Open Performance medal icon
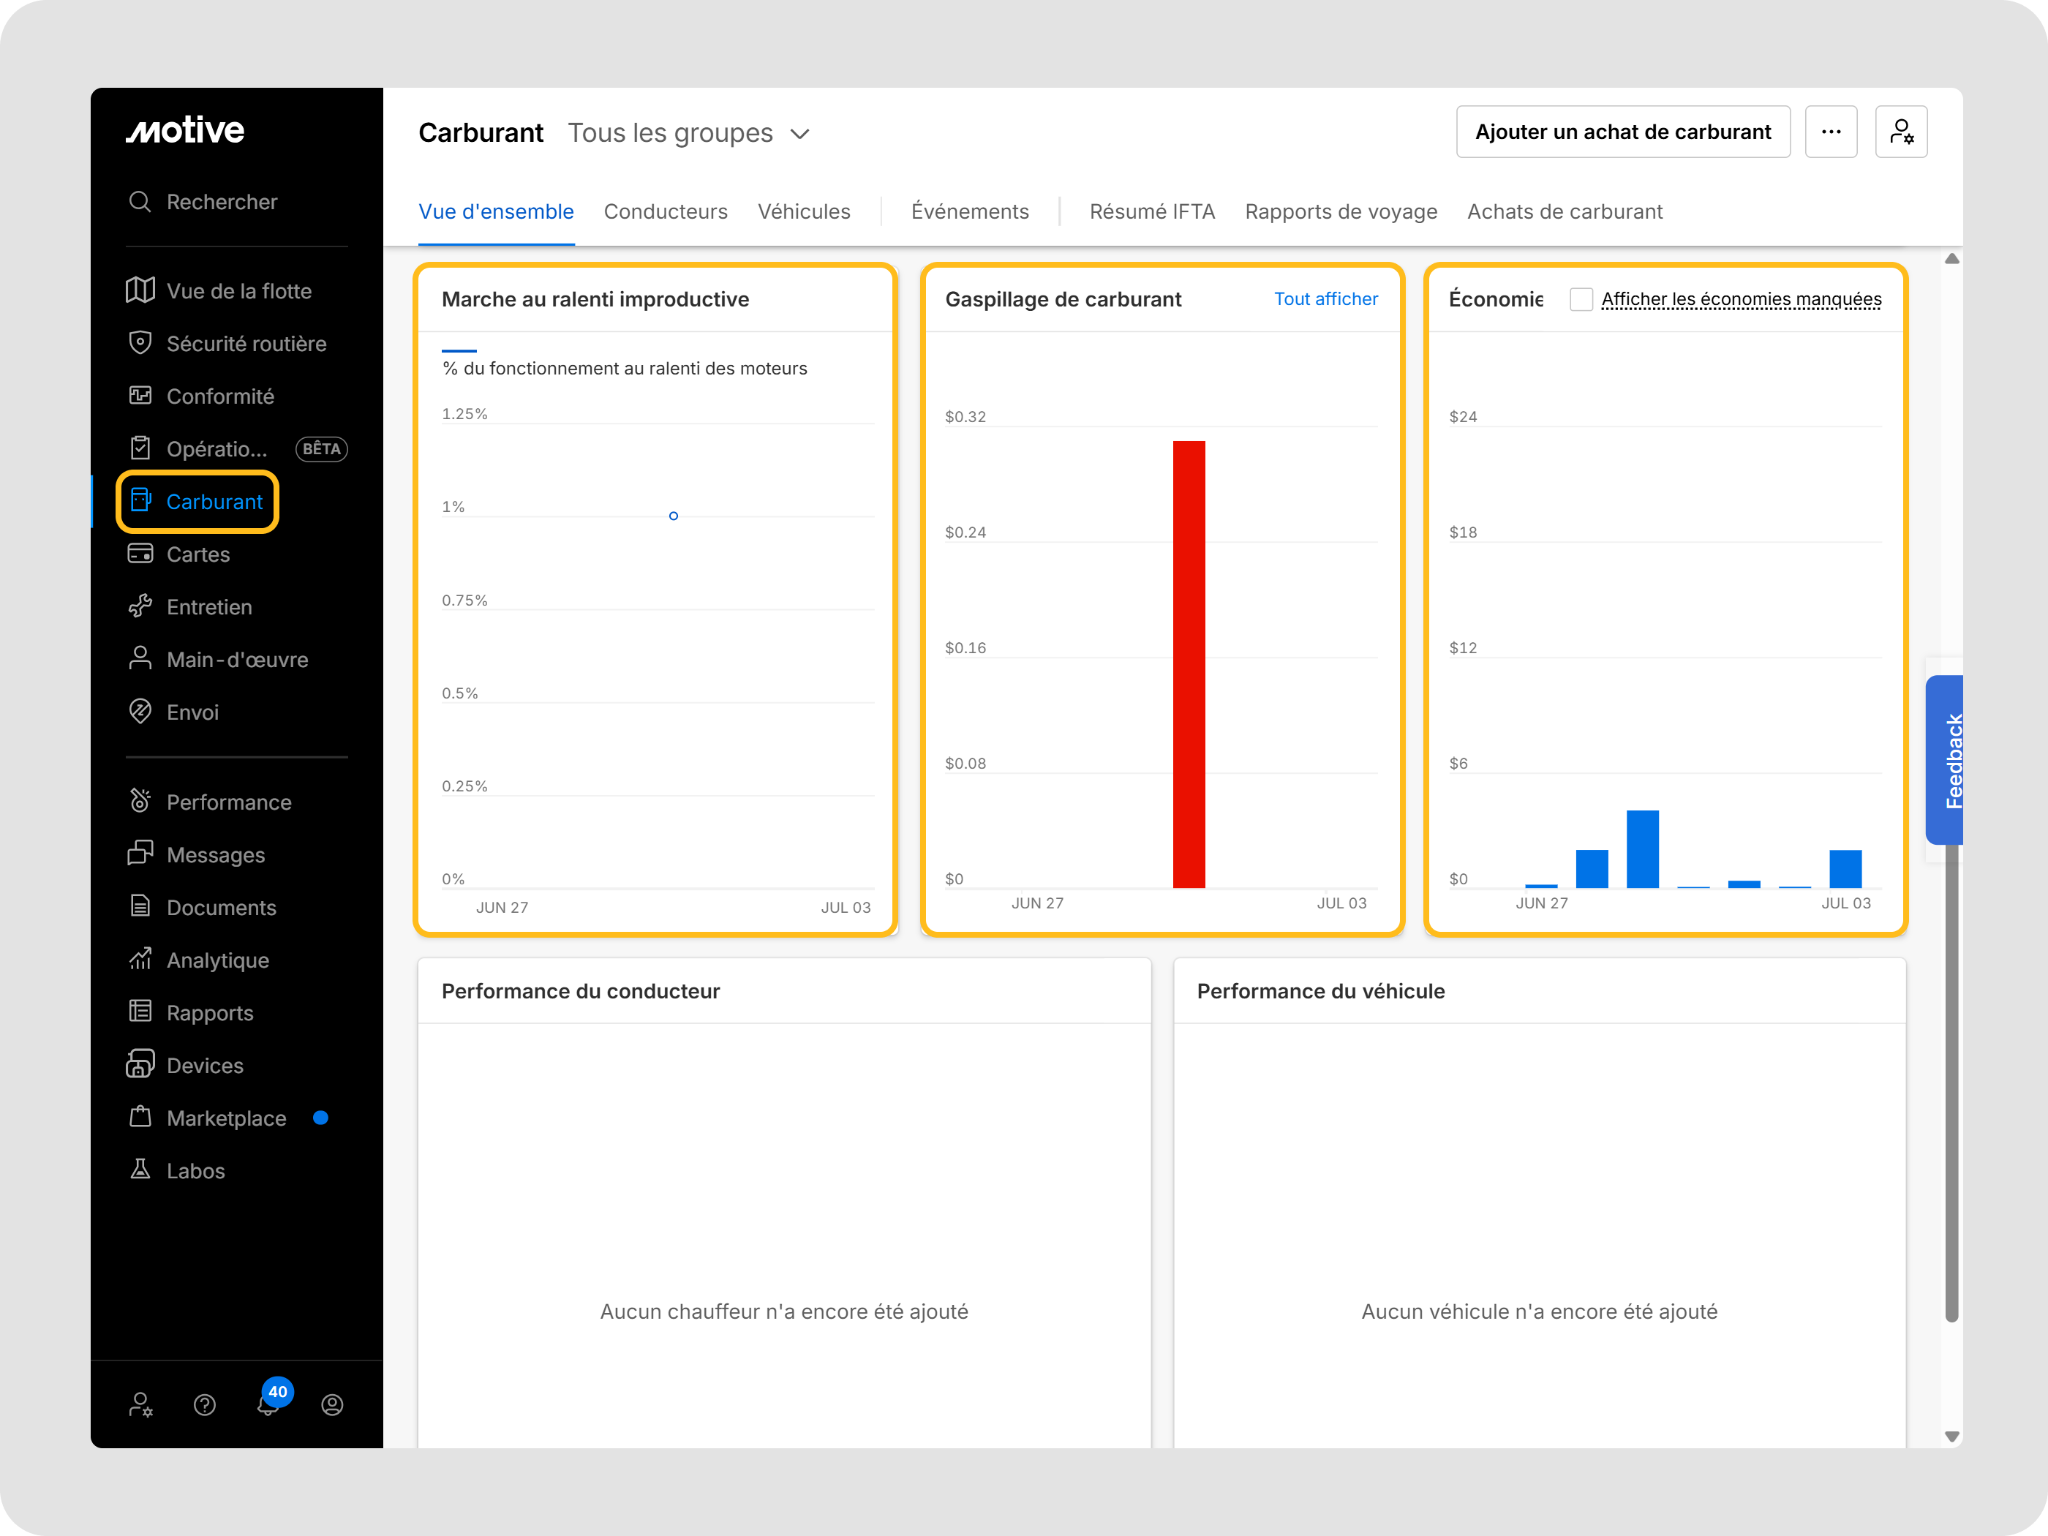The image size is (2048, 1536). (140, 802)
